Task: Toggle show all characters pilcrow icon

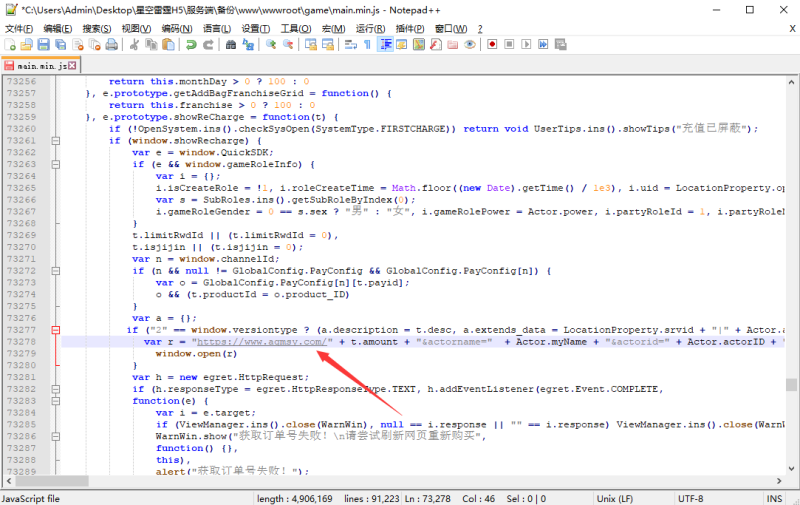Action: 367,45
